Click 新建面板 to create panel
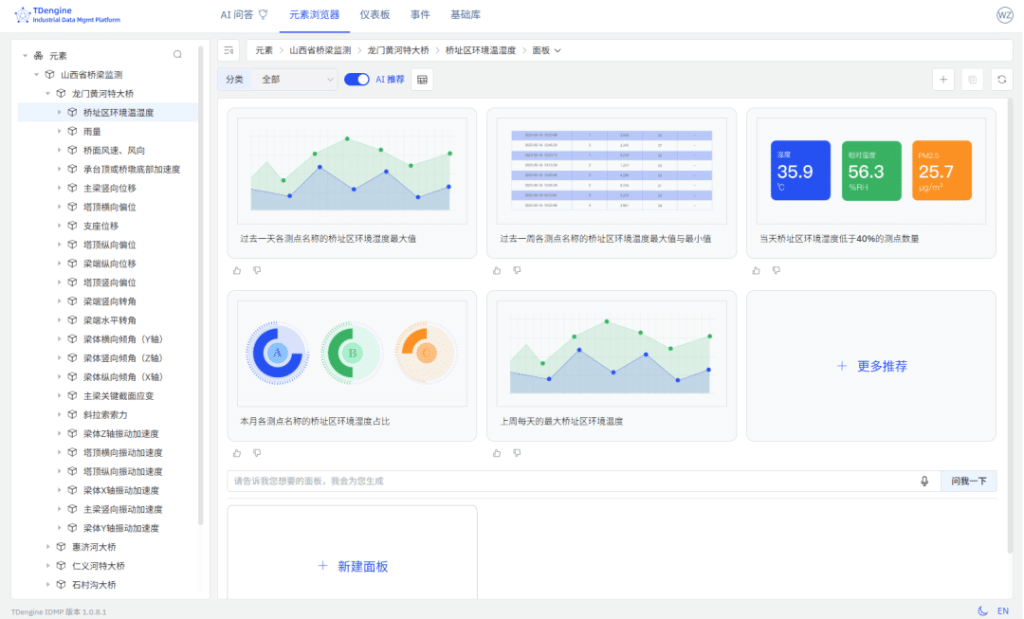 [x=353, y=567]
